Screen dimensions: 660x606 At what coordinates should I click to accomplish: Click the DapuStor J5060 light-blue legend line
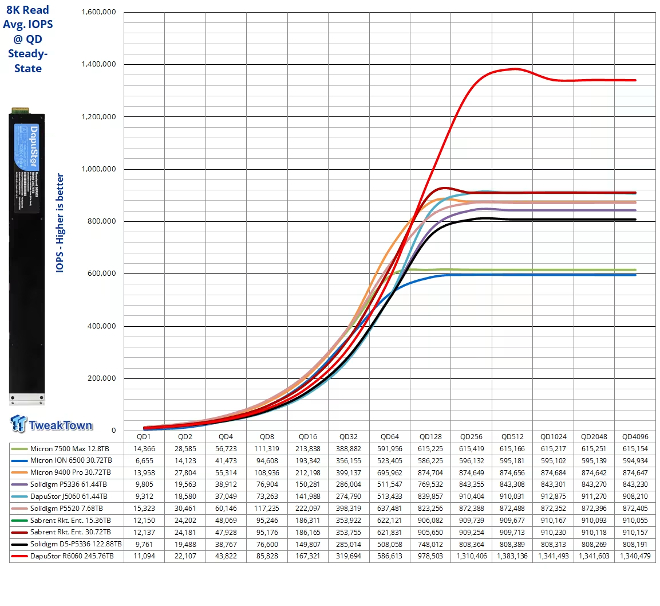[19, 497]
